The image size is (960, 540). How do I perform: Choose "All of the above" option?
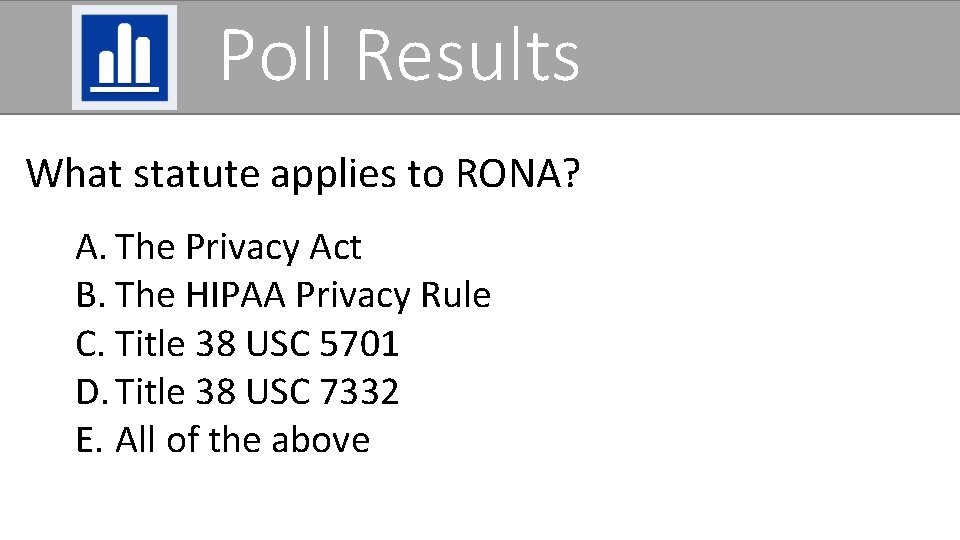coord(243,440)
